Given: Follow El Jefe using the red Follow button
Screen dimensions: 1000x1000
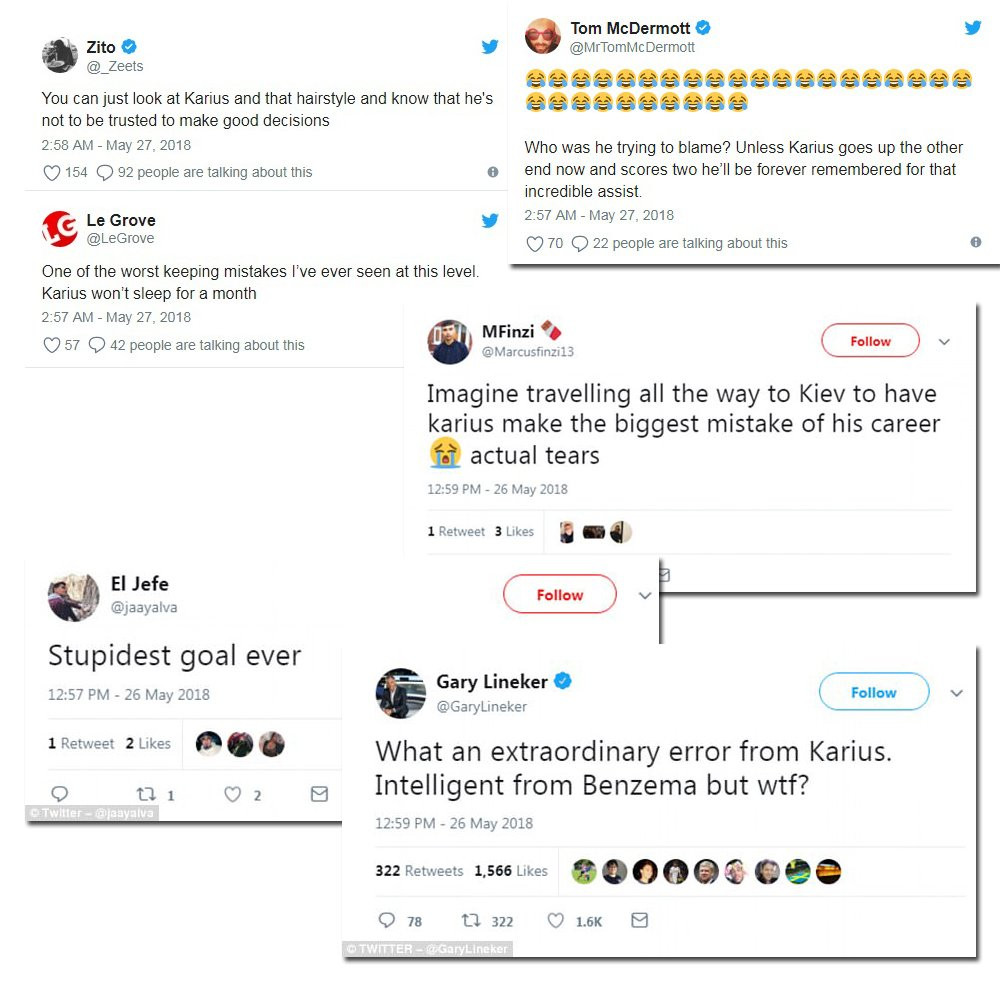Looking at the screenshot, I should pyautogui.click(x=560, y=594).
